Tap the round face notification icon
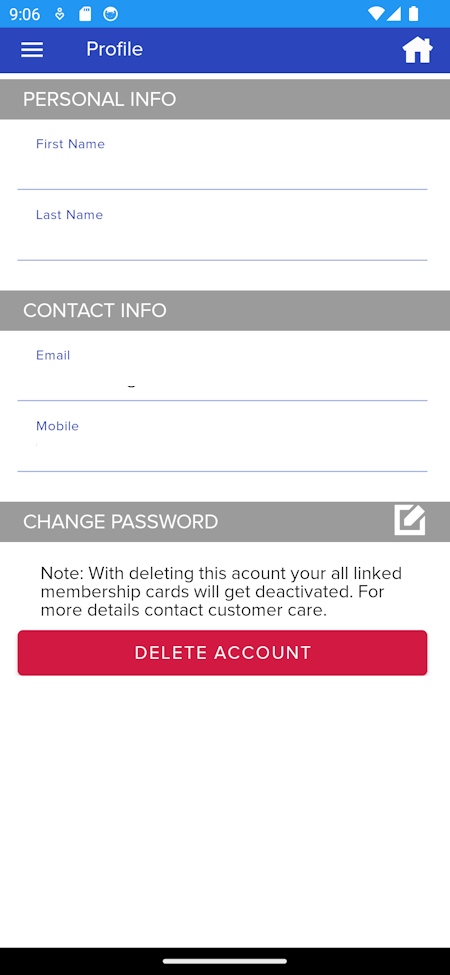The width and height of the screenshot is (450, 975). (111, 14)
